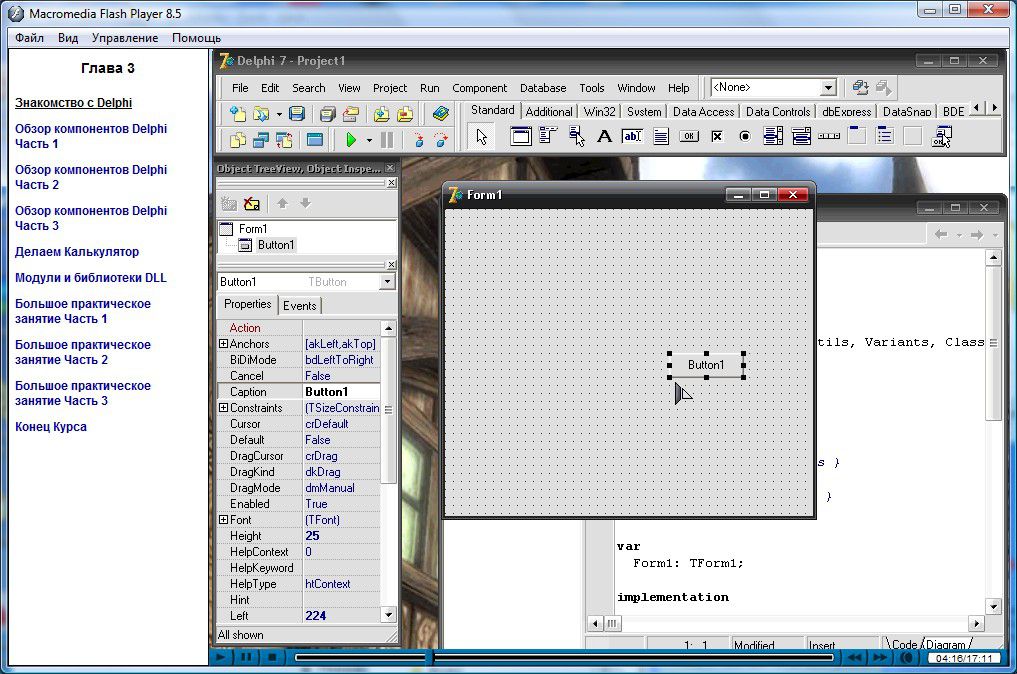Select the ComboBox component icon
The image size is (1017, 674).
click(x=801, y=136)
